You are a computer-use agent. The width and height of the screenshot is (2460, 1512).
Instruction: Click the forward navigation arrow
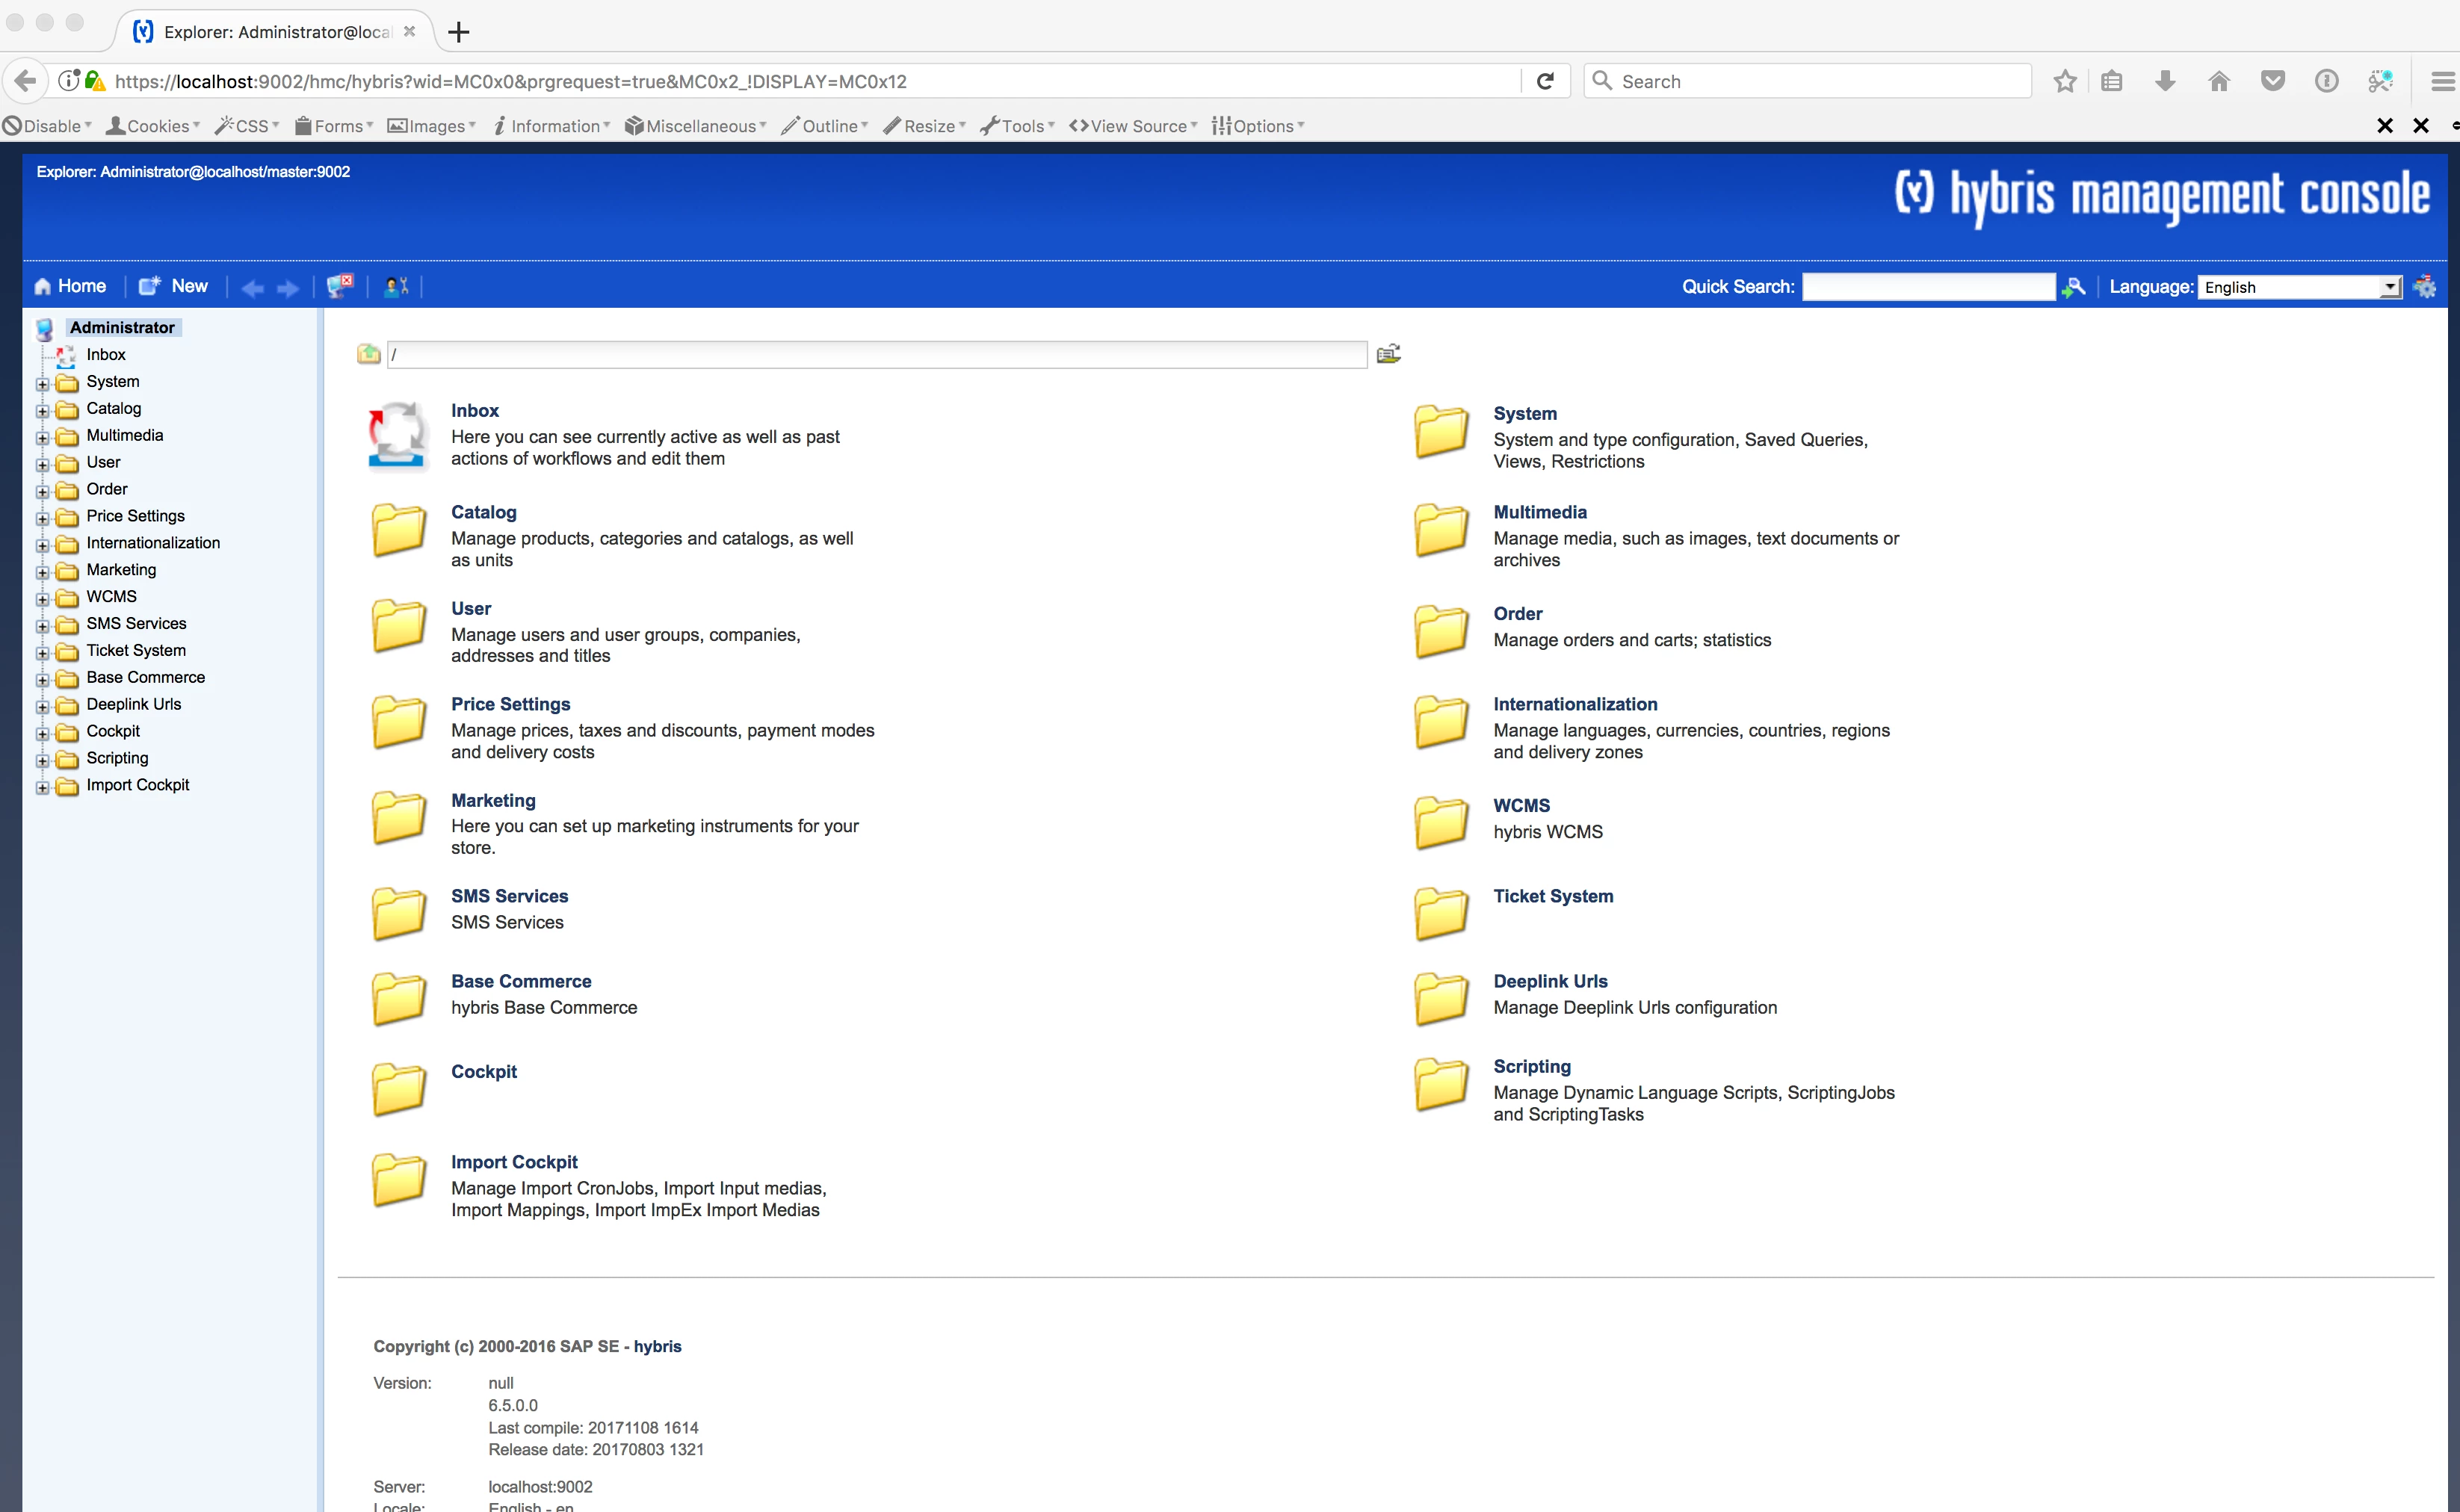coord(288,288)
